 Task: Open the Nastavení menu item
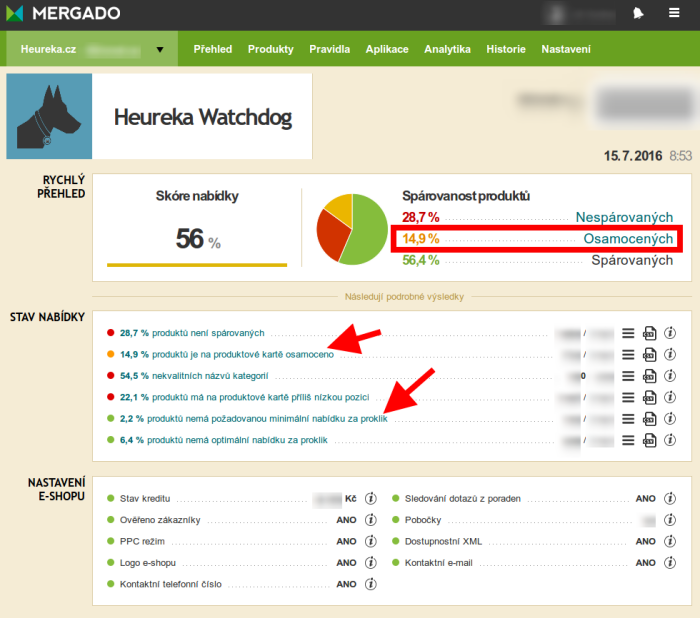click(x=566, y=49)
